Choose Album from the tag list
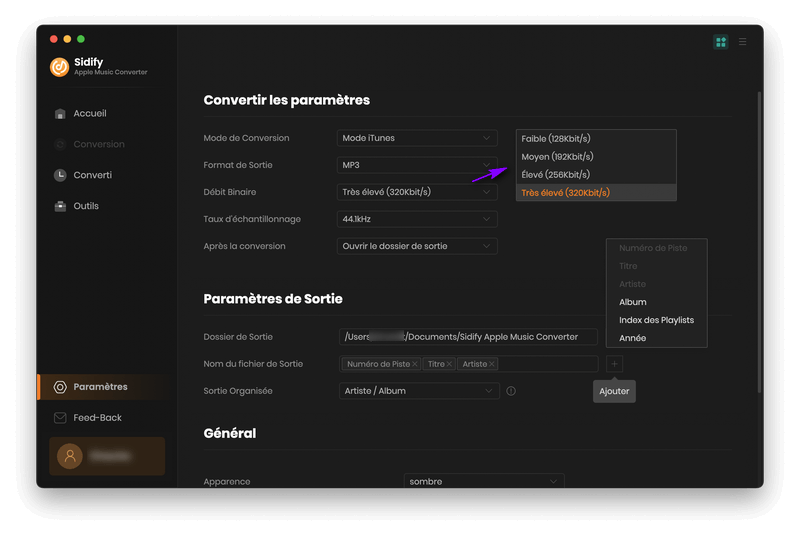This screenshot has height=536, width=800. point(633,302)
